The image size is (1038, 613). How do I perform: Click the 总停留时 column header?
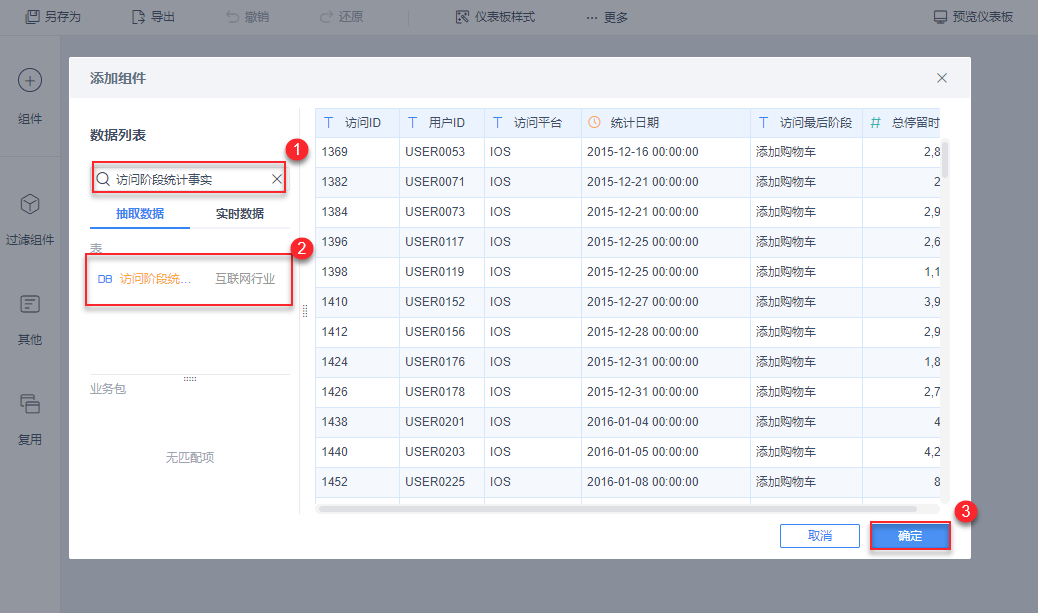[901, 122]
